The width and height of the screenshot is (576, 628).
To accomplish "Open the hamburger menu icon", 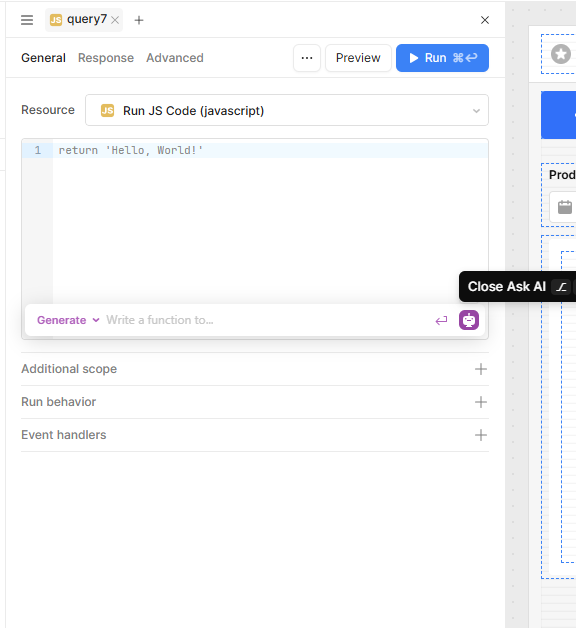I will [27, 20].
